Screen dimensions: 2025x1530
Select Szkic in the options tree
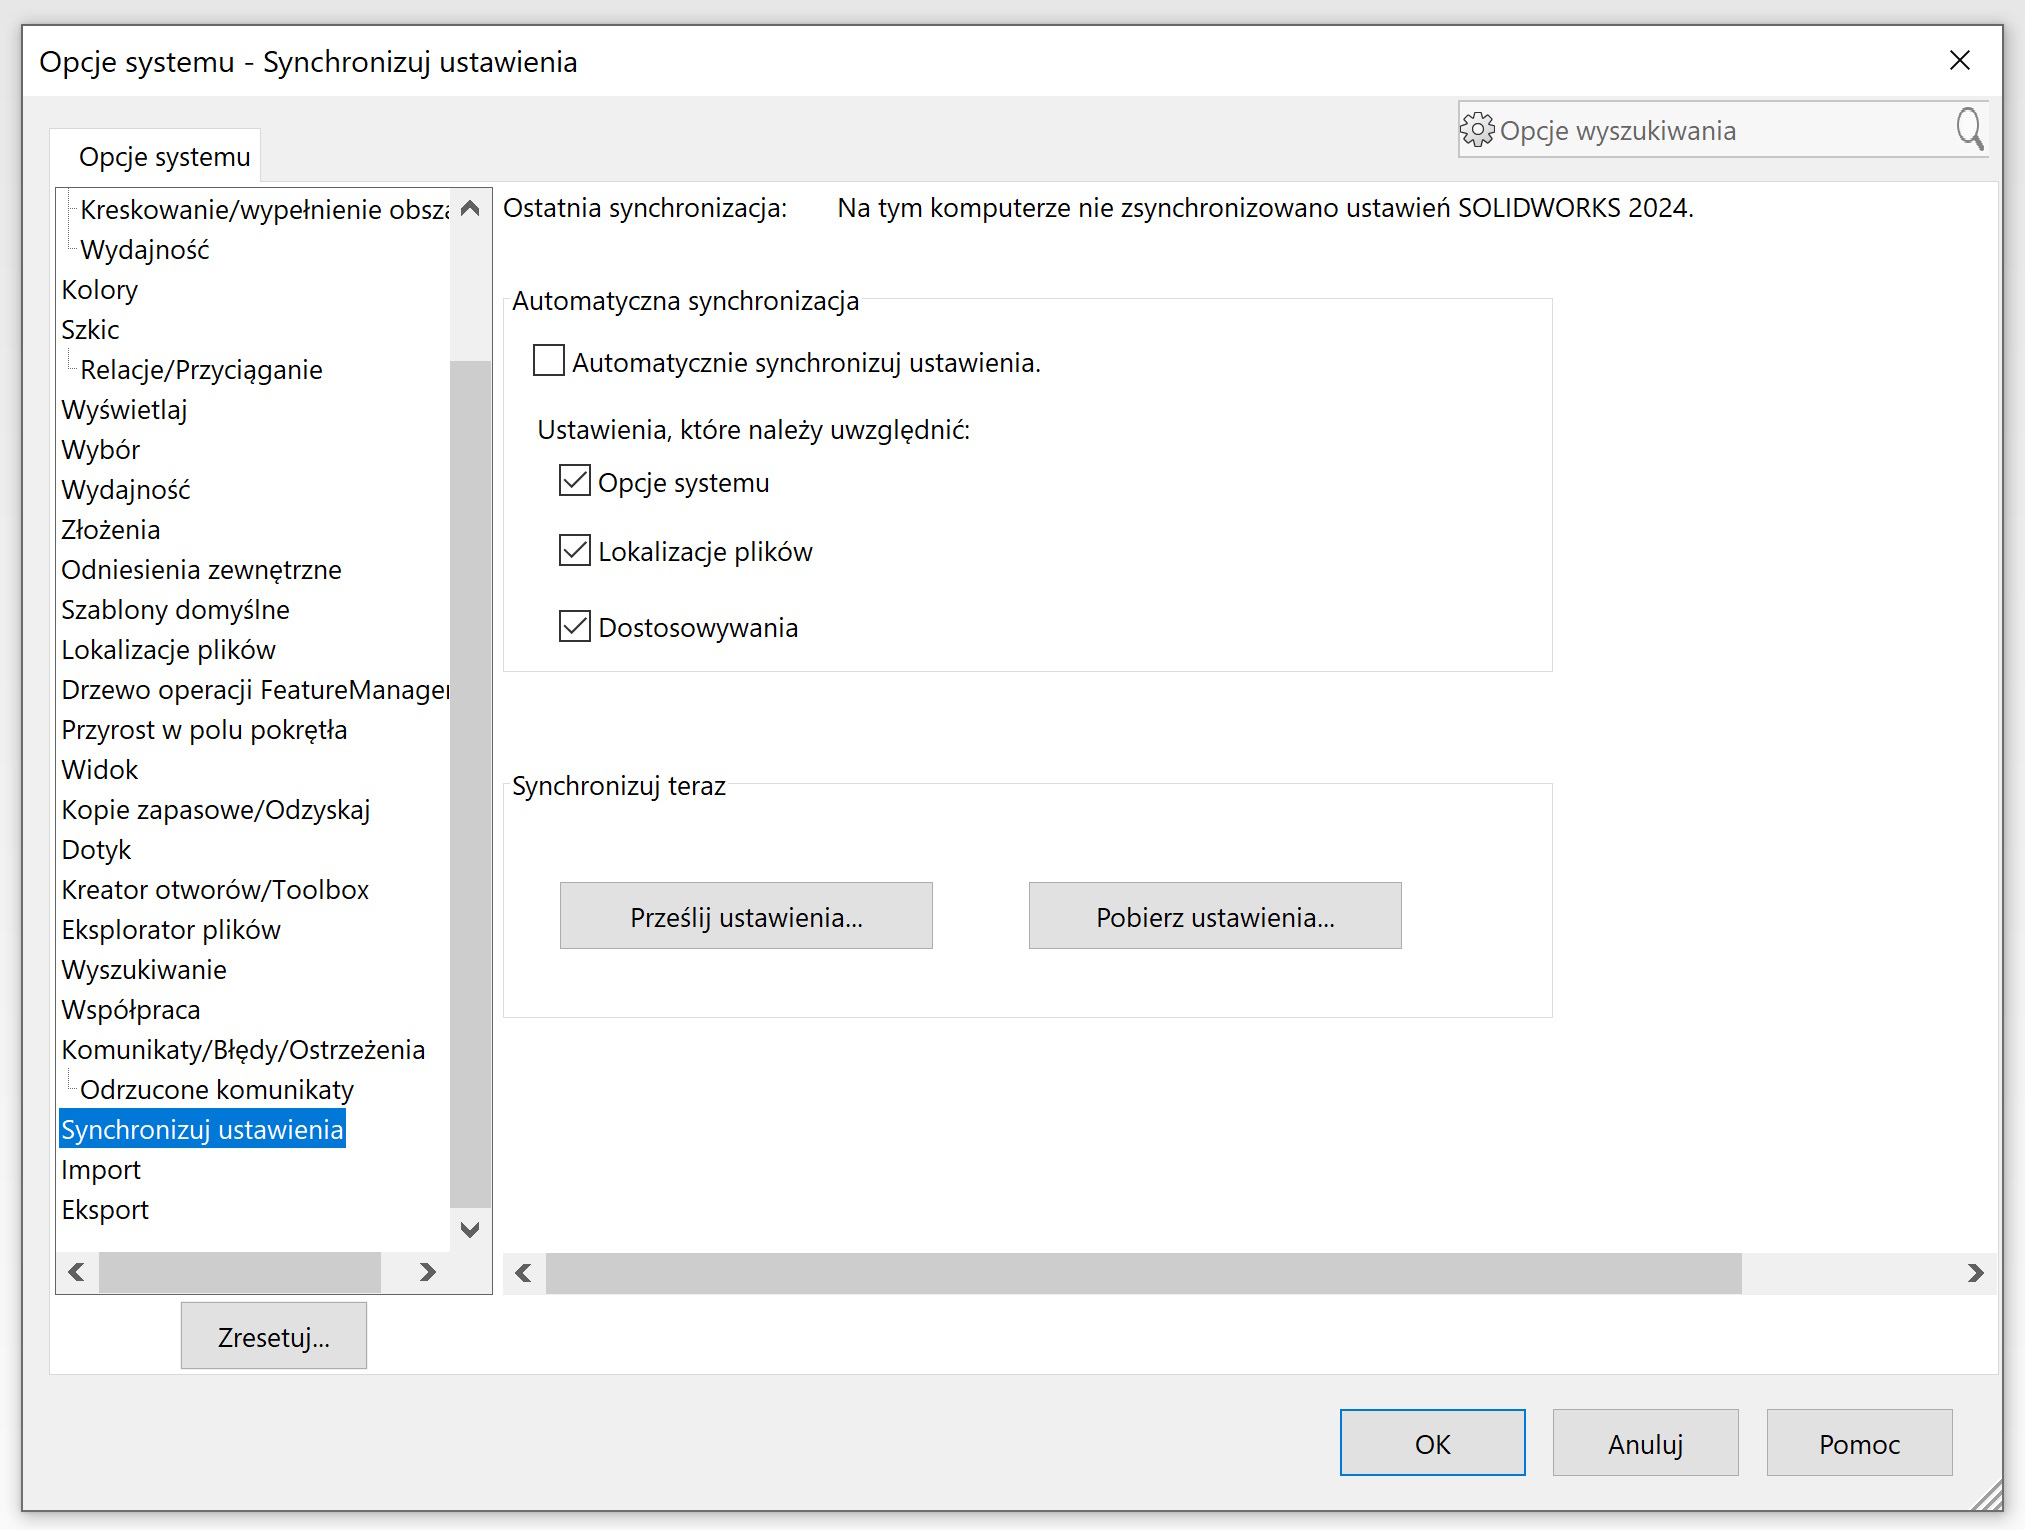(90, 329)
